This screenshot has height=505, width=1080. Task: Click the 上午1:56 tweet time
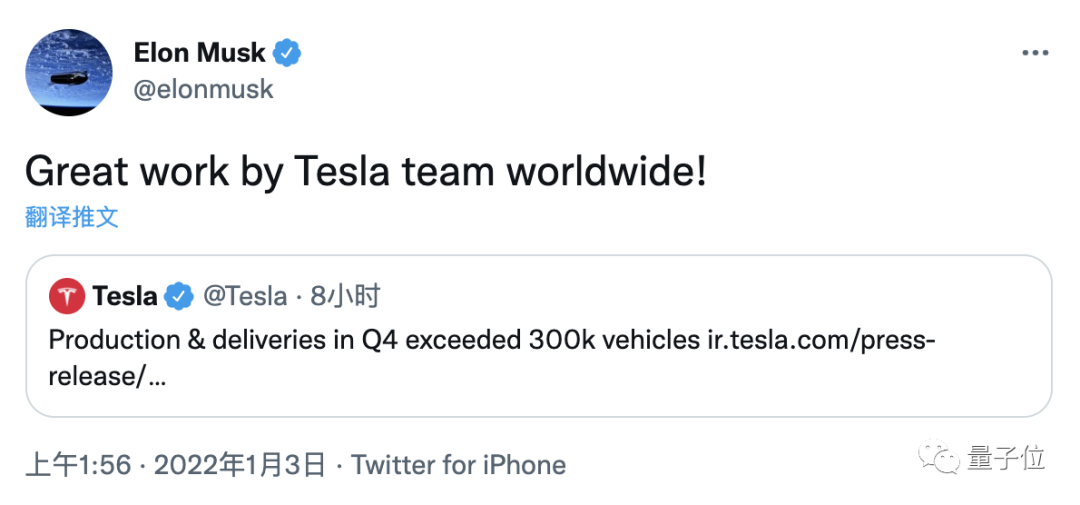point(76,465)
